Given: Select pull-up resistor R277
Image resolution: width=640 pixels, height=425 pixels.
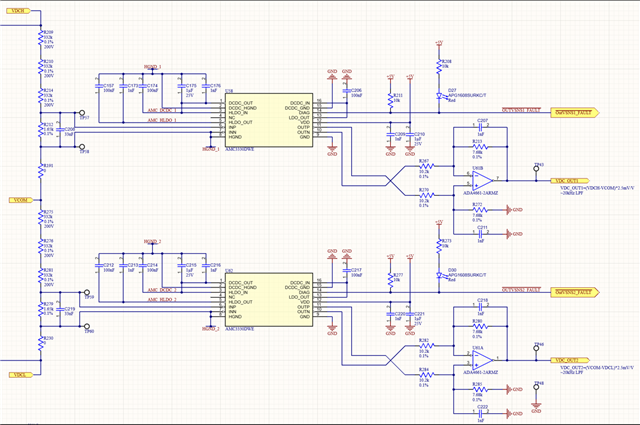Looking at the screenshot, I should coord(391,279).
